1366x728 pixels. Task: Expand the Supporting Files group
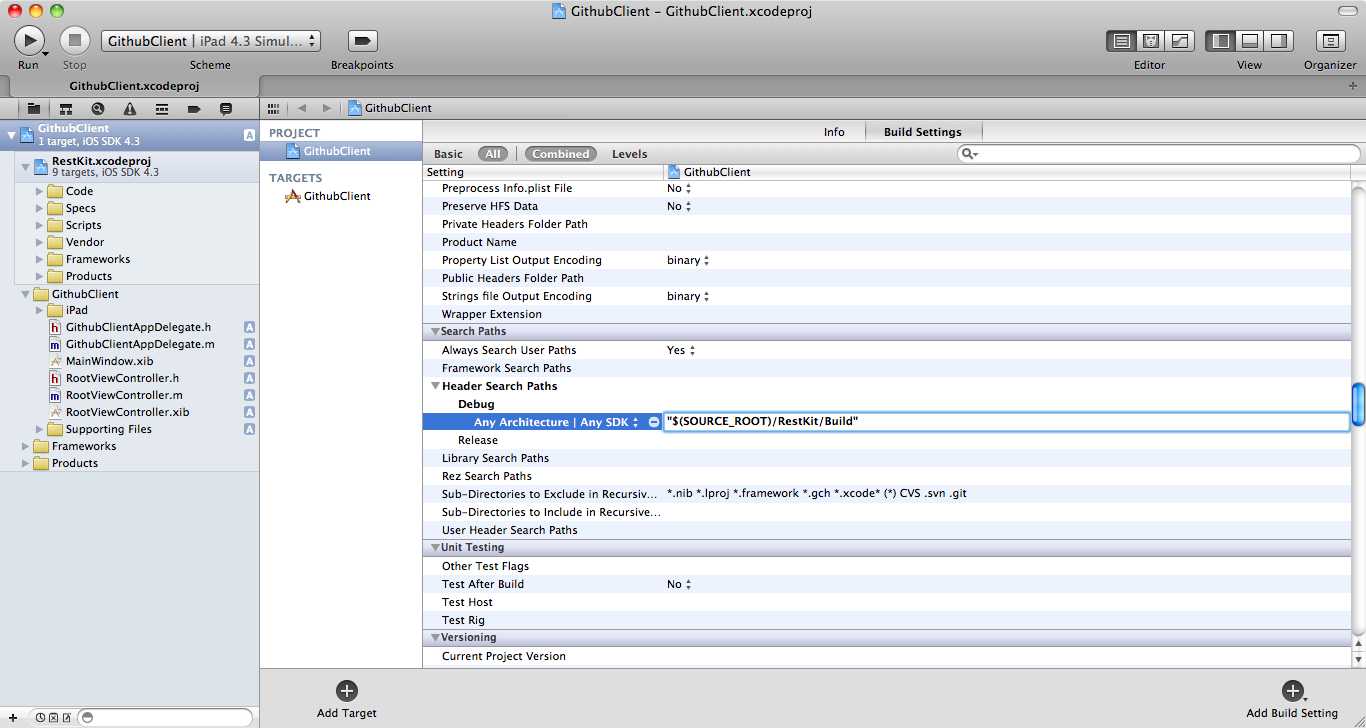click(x=39, y=429)
